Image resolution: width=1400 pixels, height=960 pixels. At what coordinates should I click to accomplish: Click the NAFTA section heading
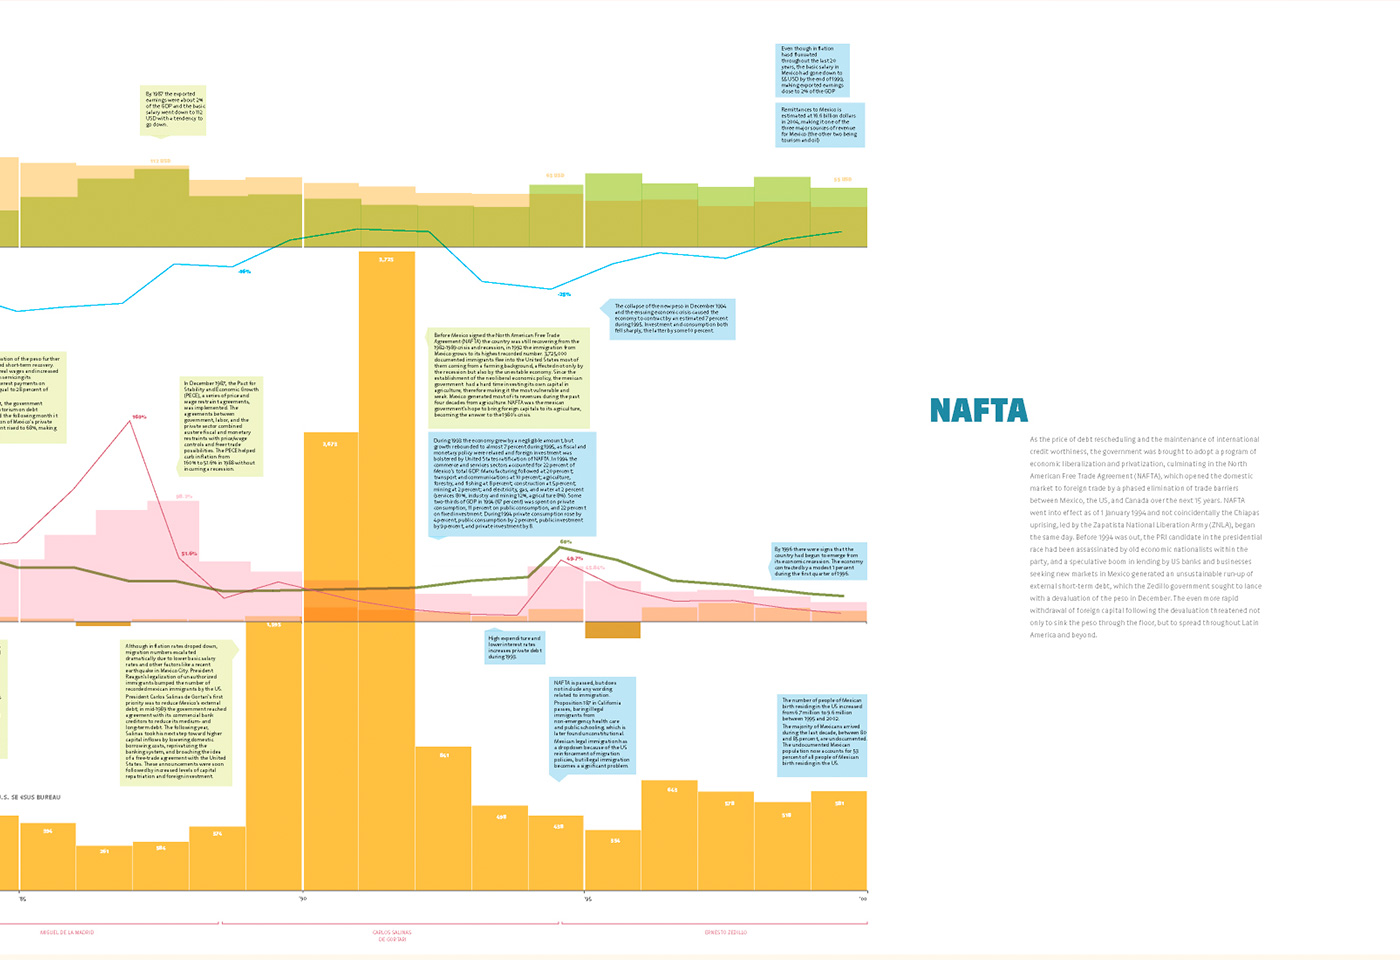(978, 411)
